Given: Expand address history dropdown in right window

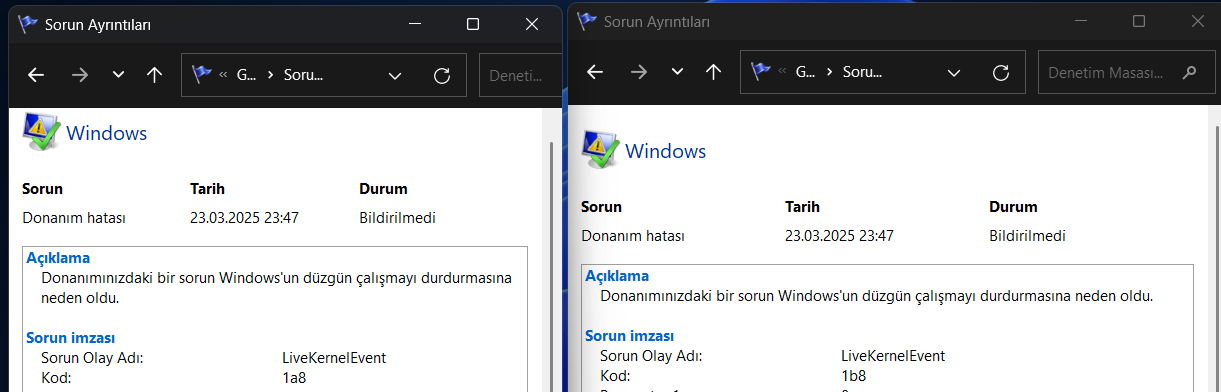Looking at the screenshot, I should pos(954,72).
